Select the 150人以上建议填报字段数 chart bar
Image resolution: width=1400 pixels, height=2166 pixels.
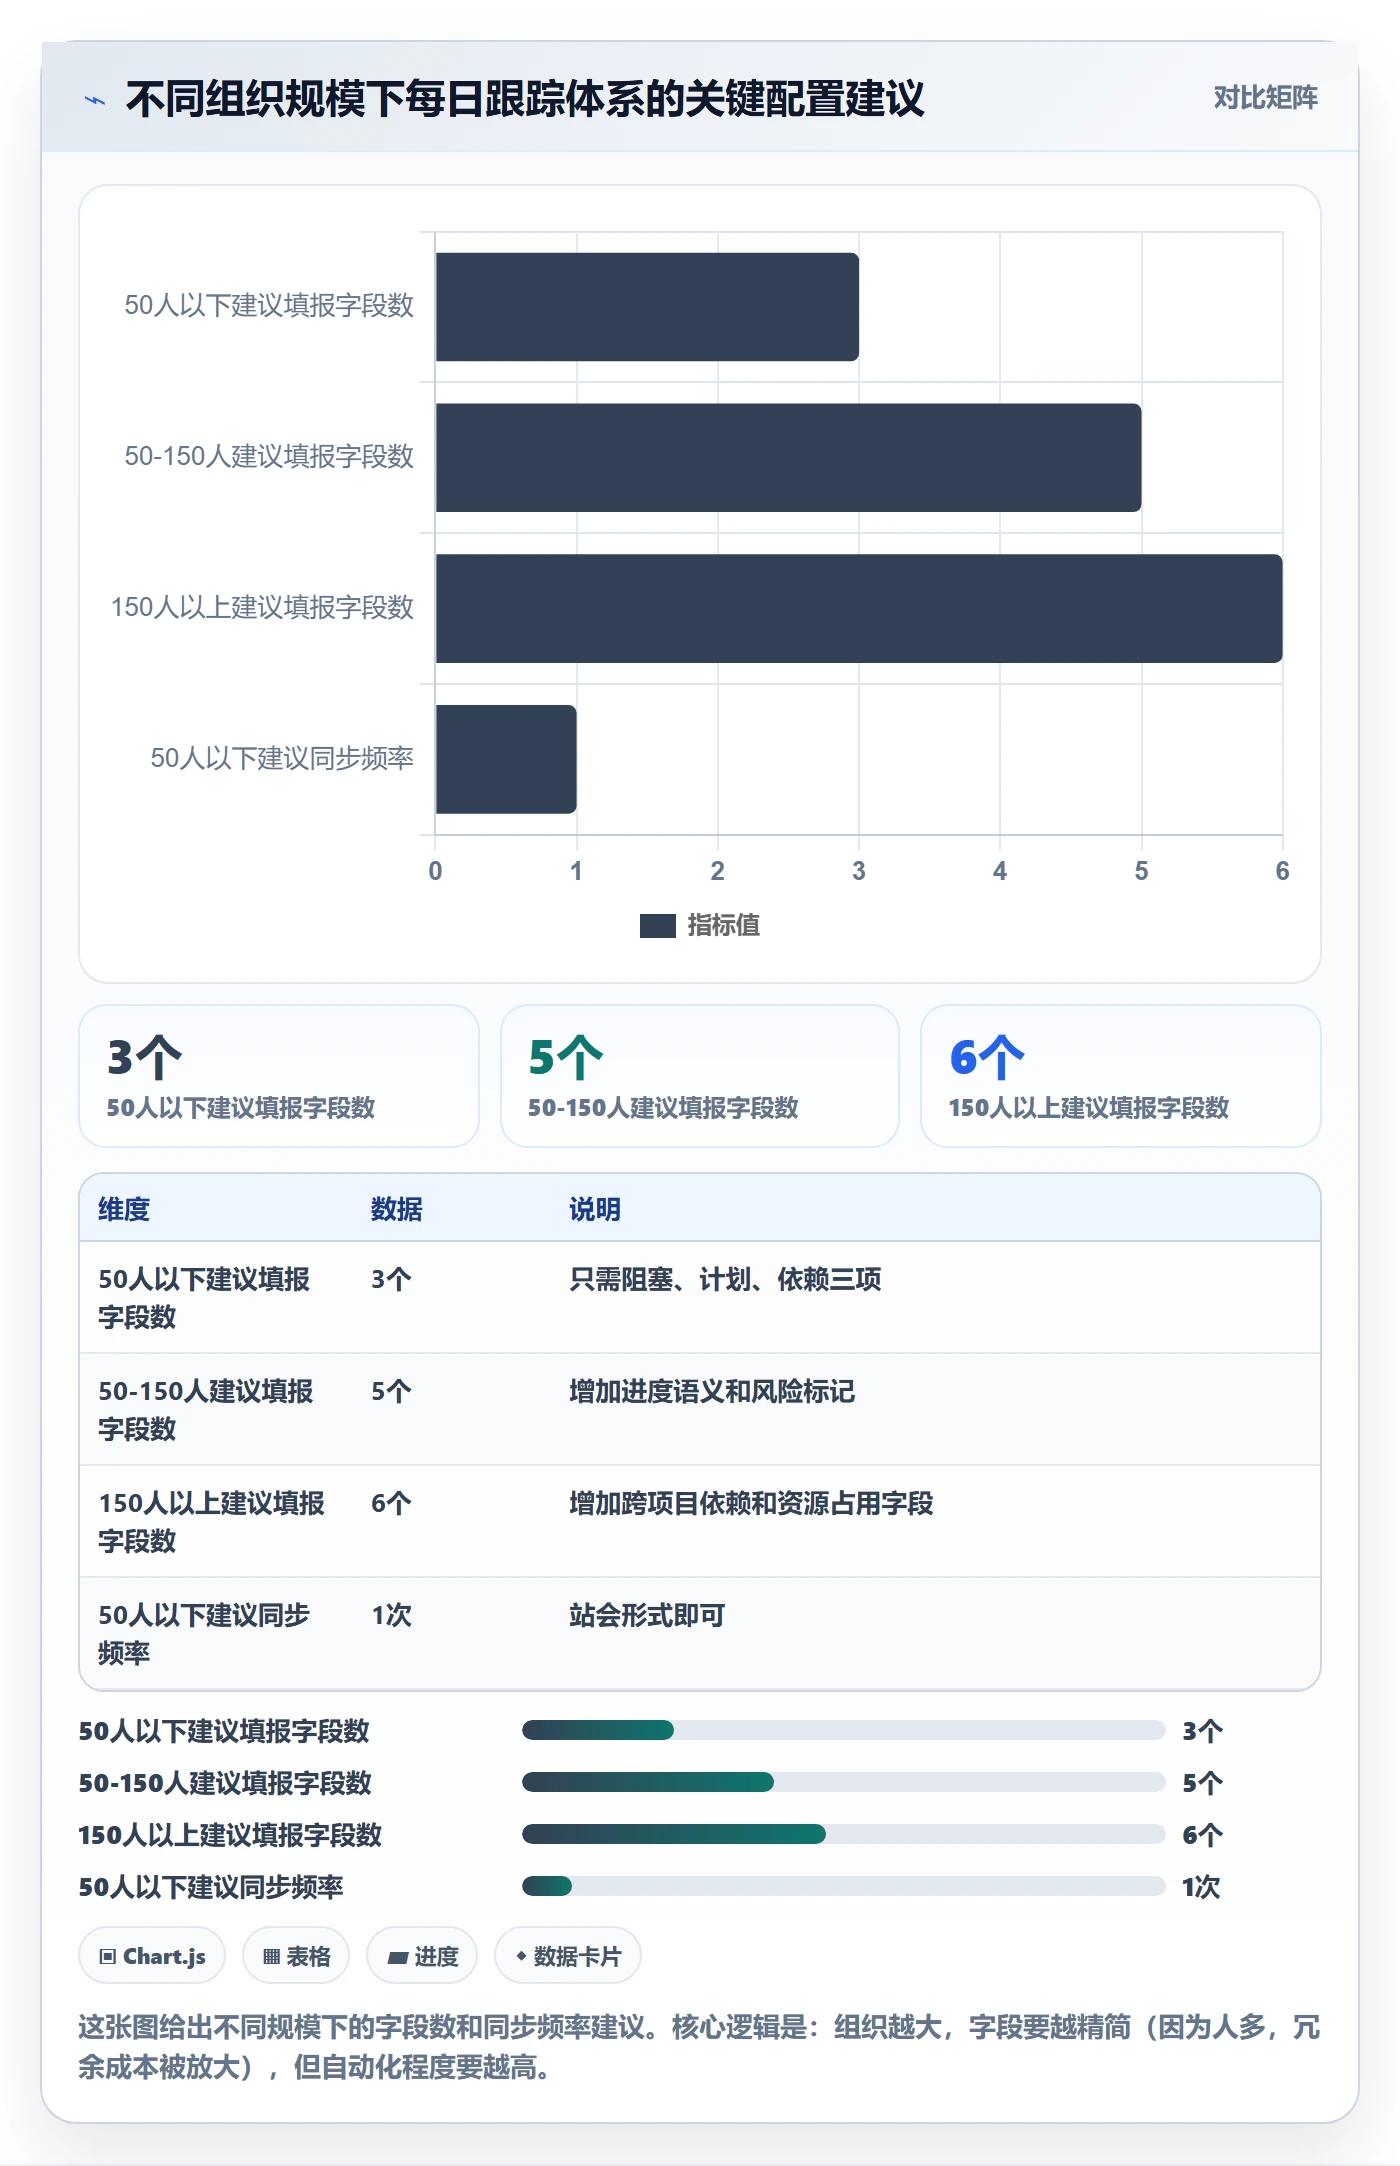(x=859, y=609)
